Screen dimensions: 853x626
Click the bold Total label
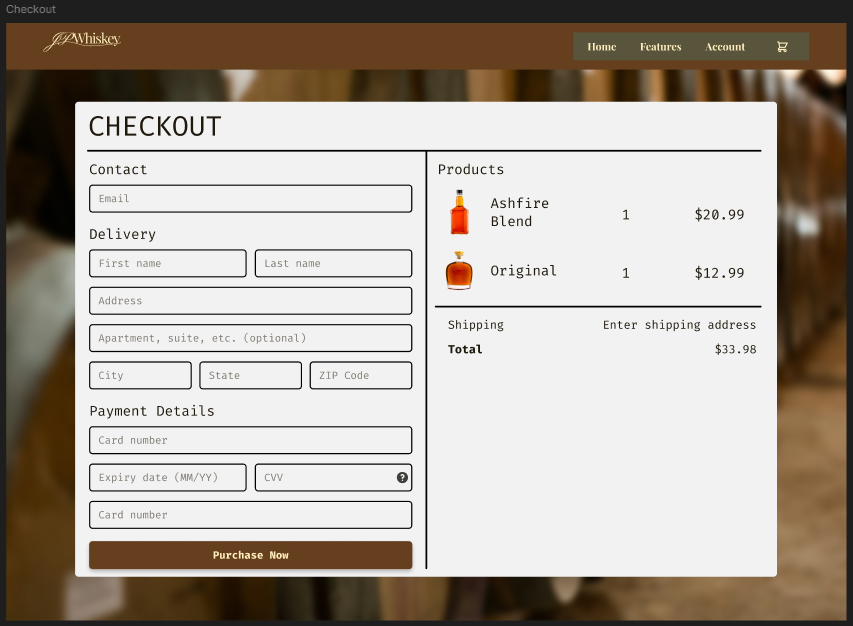(x=465, y=349)
